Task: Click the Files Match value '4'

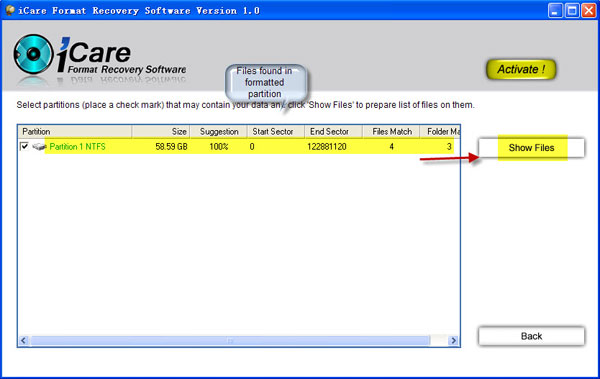Action: click(391, 147)
